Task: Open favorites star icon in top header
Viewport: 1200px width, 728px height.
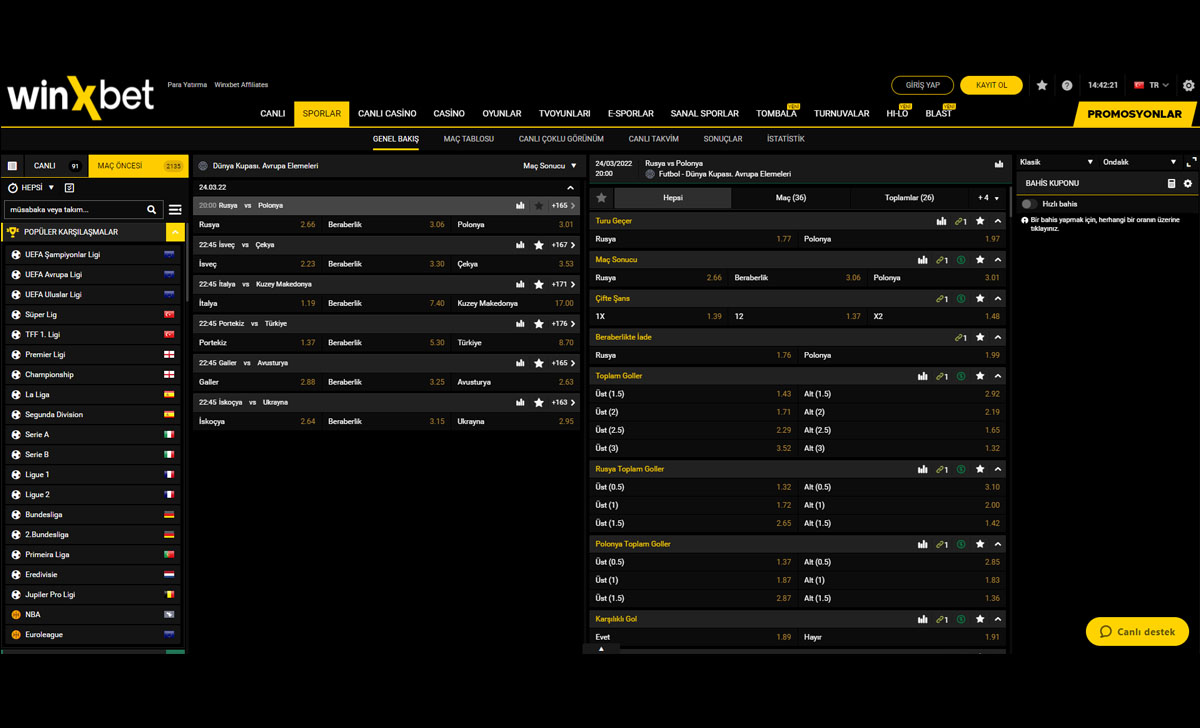Action: point(1042,86)
